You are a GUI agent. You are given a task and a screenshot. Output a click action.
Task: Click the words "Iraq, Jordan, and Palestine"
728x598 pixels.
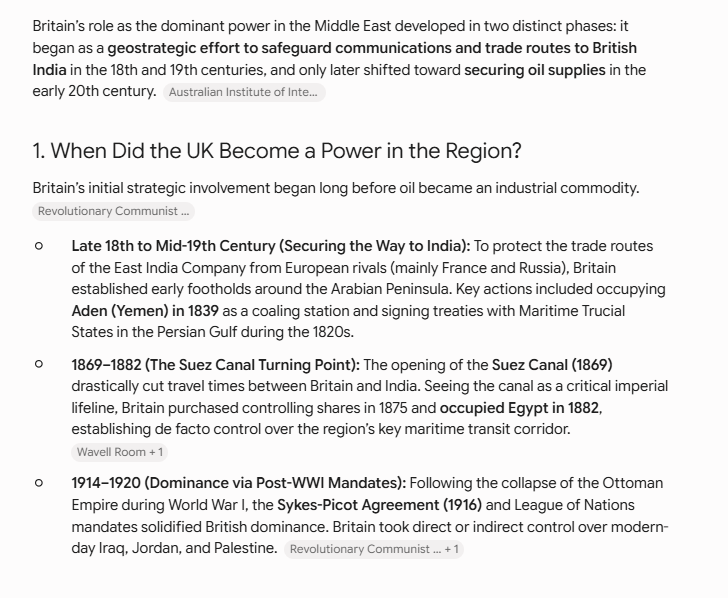(188, 548)
